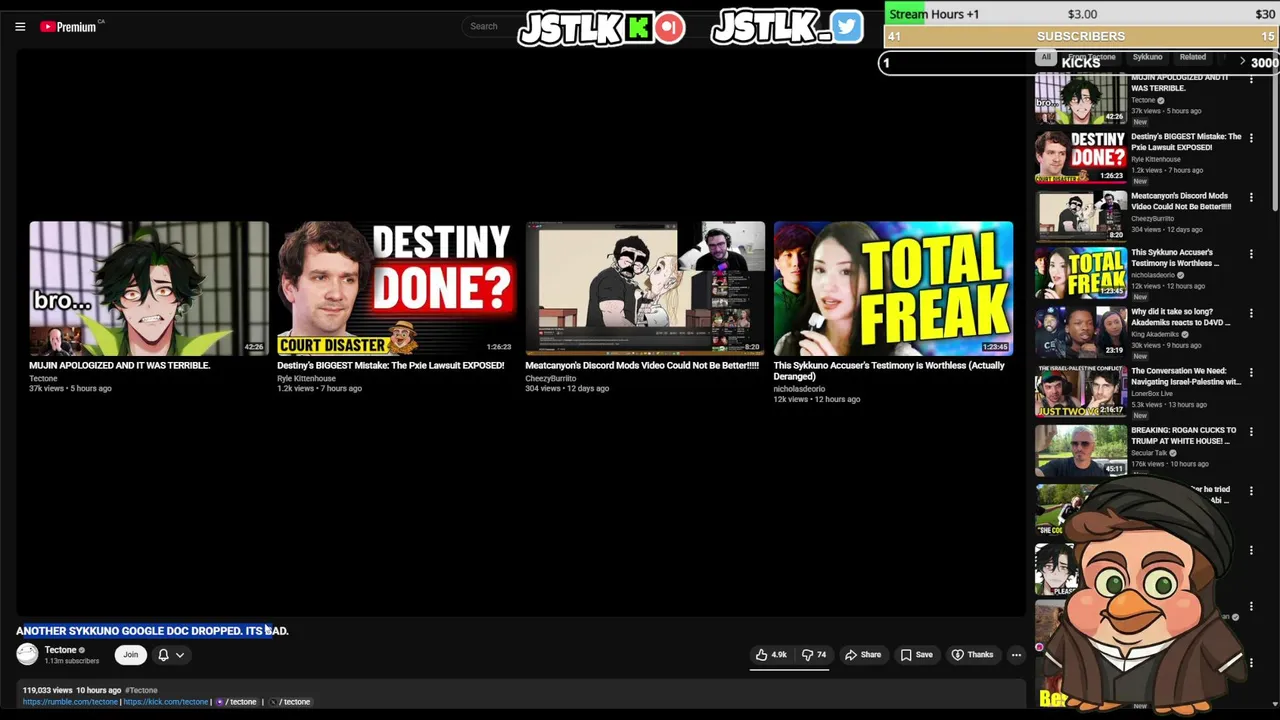Open the rumble.com/tectone link
1280x720 pixels.
[70, 702]
